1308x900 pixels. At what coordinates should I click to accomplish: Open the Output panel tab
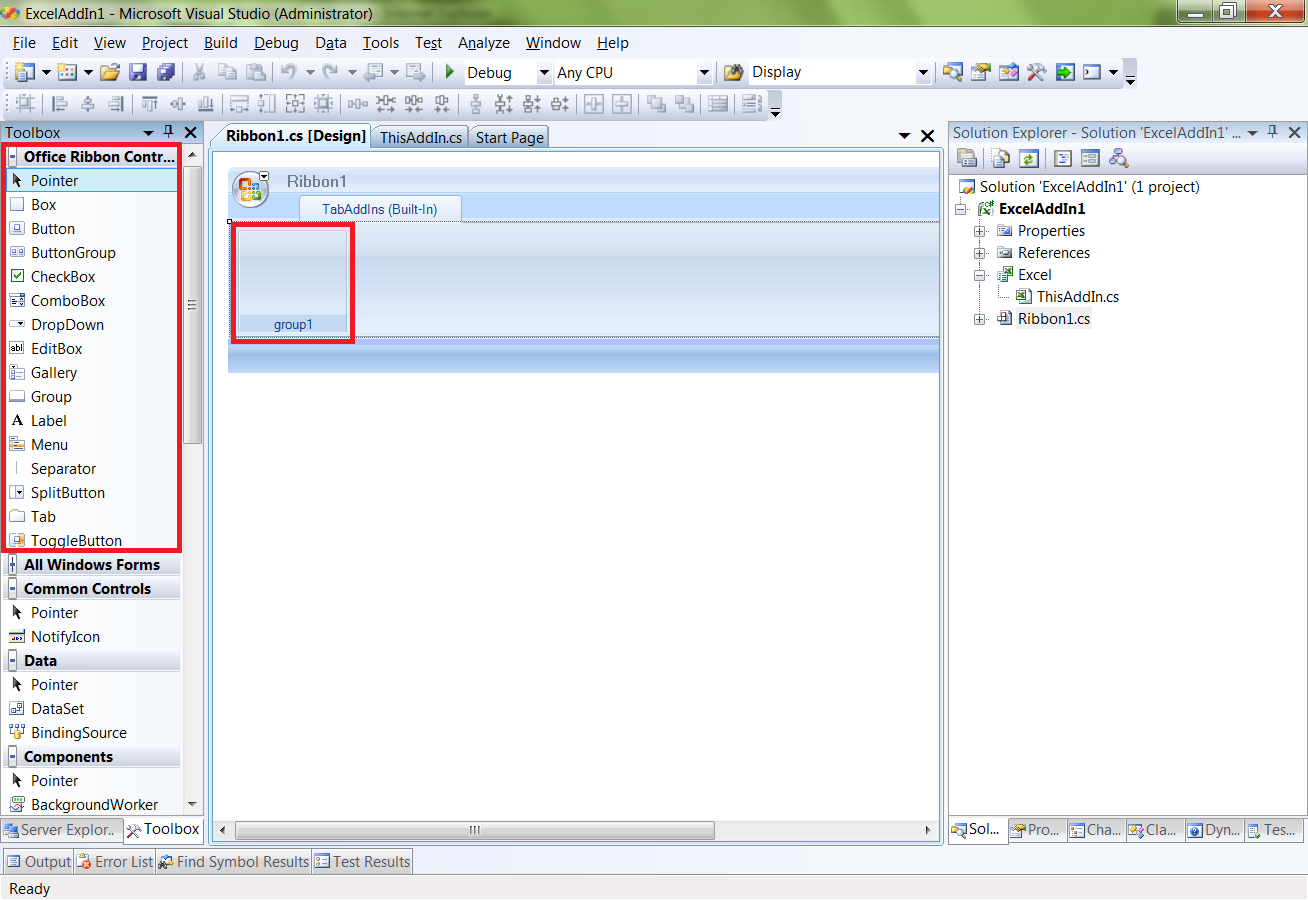pyautogui.click(x=39, y=862)
